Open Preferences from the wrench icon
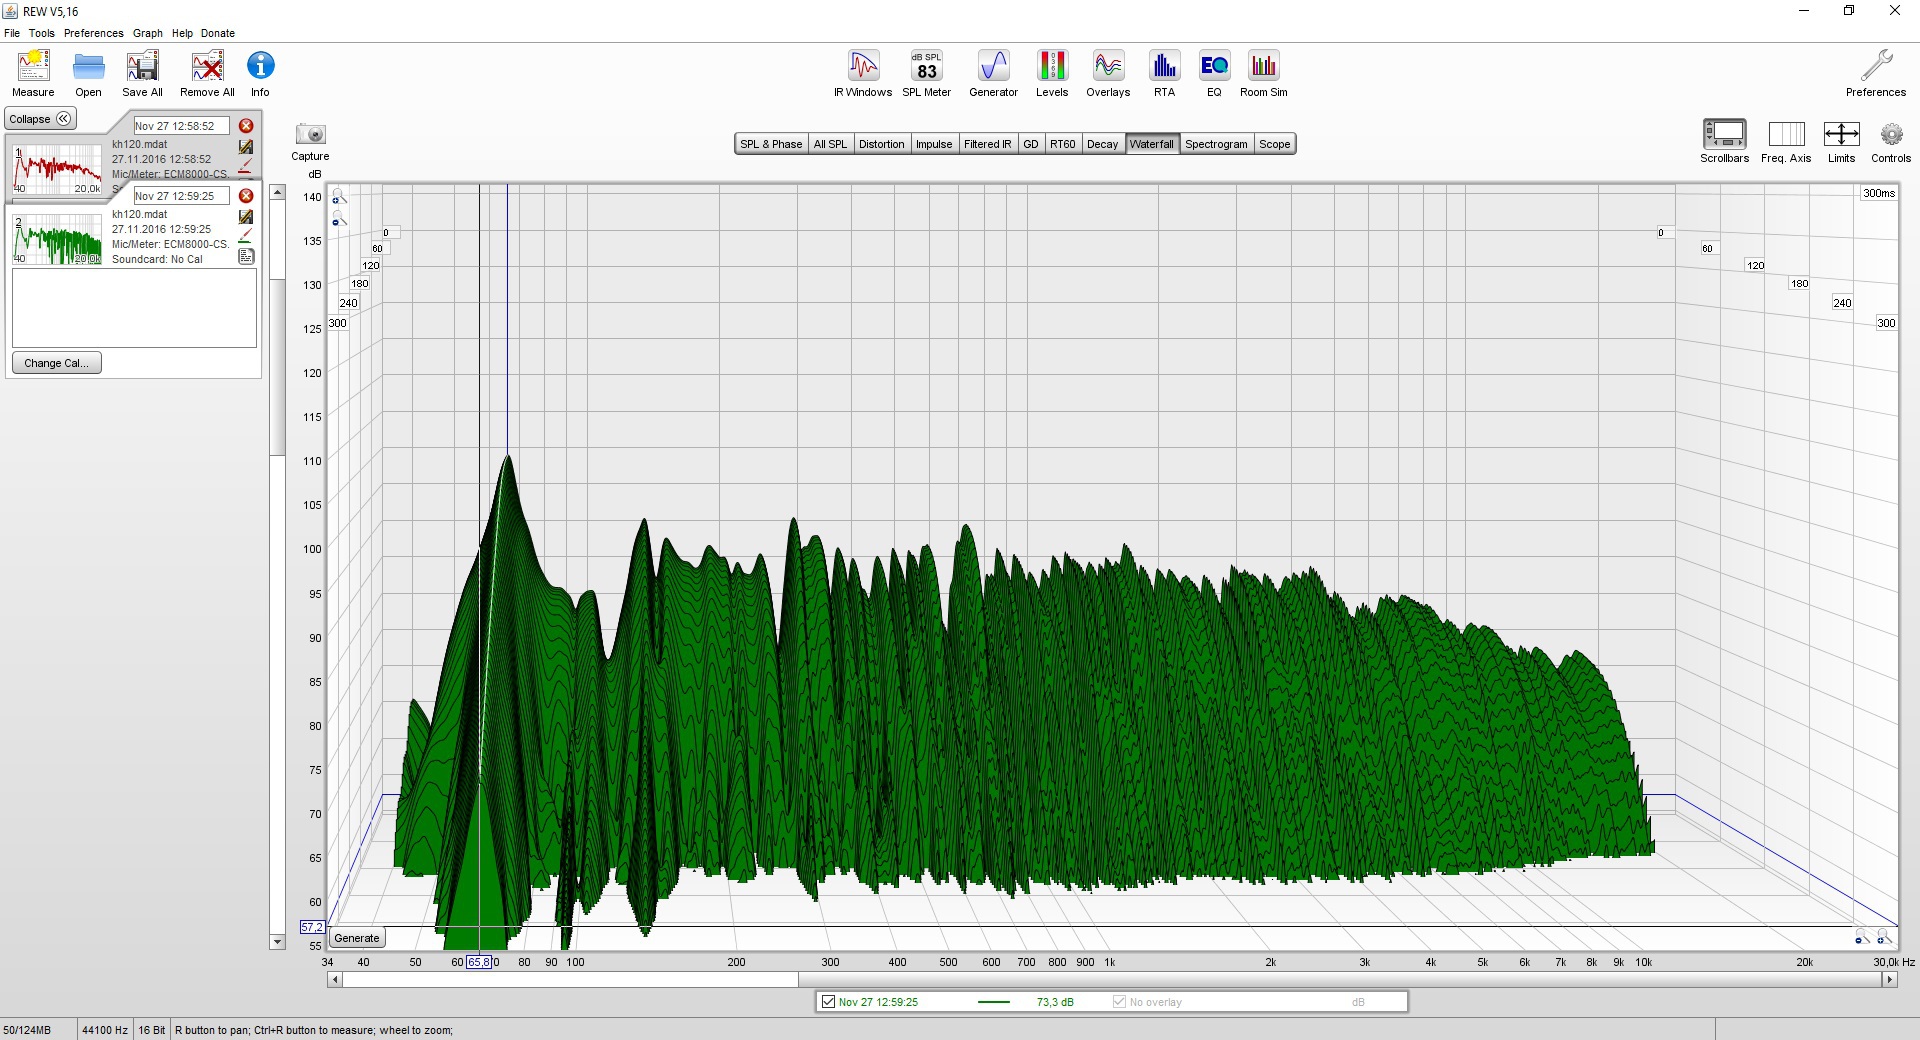1920x1040 pixels. [x=1876, y=74]
